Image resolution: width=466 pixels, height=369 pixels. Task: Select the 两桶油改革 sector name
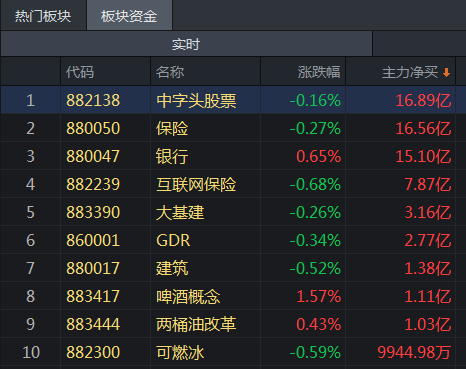[196, 324]
